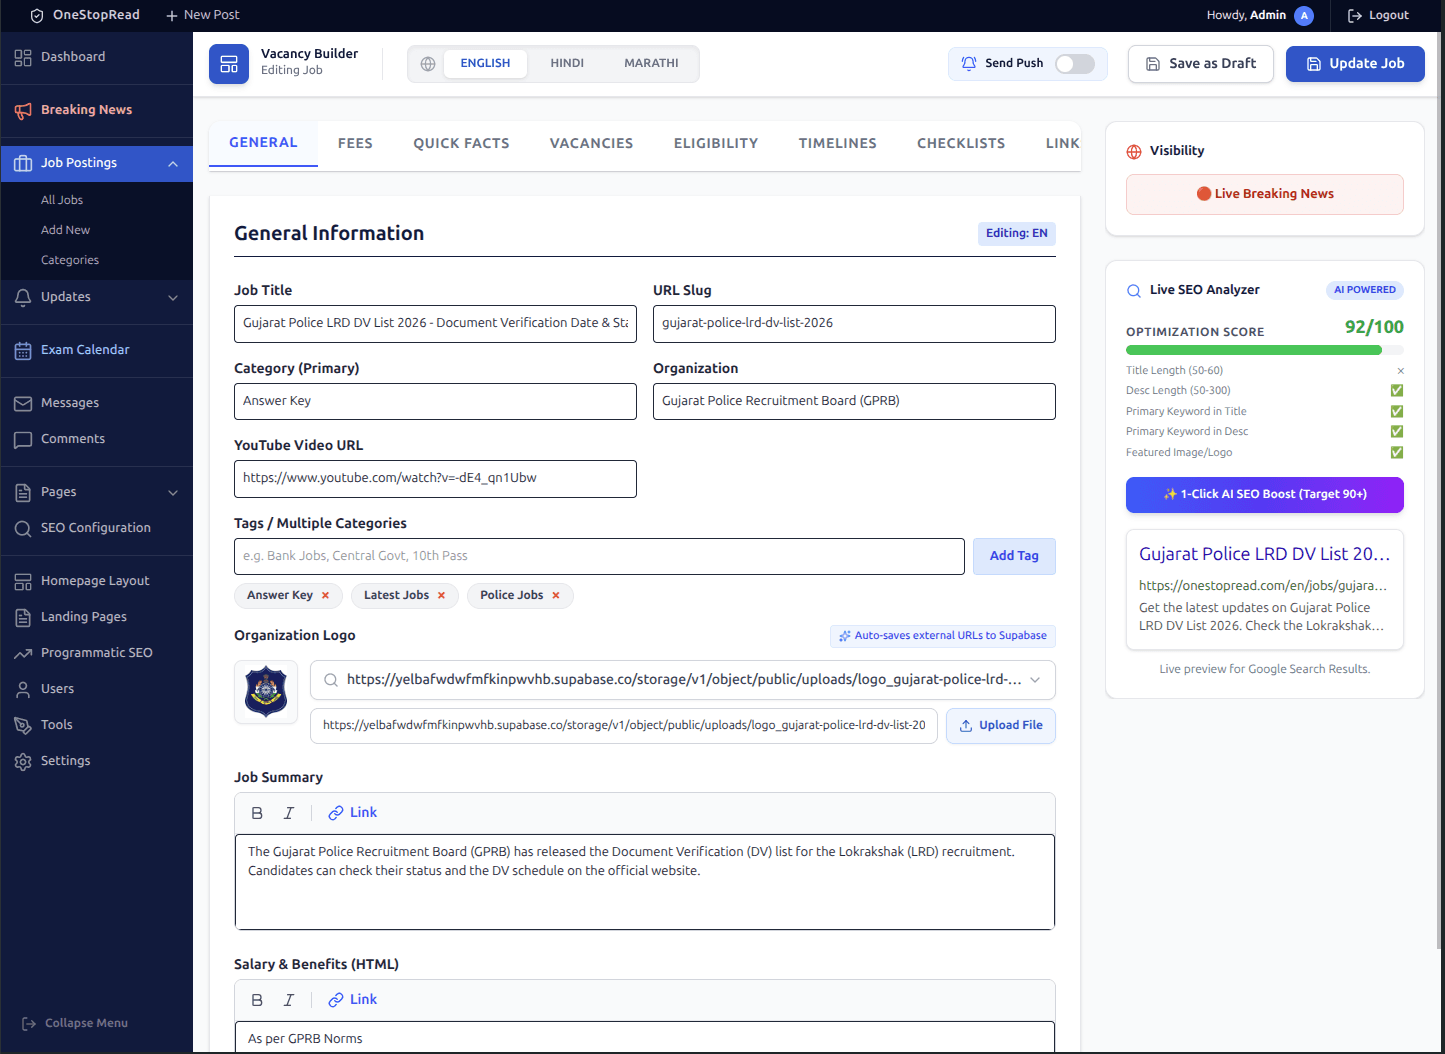Open the Fees tab

coord(355,144)
